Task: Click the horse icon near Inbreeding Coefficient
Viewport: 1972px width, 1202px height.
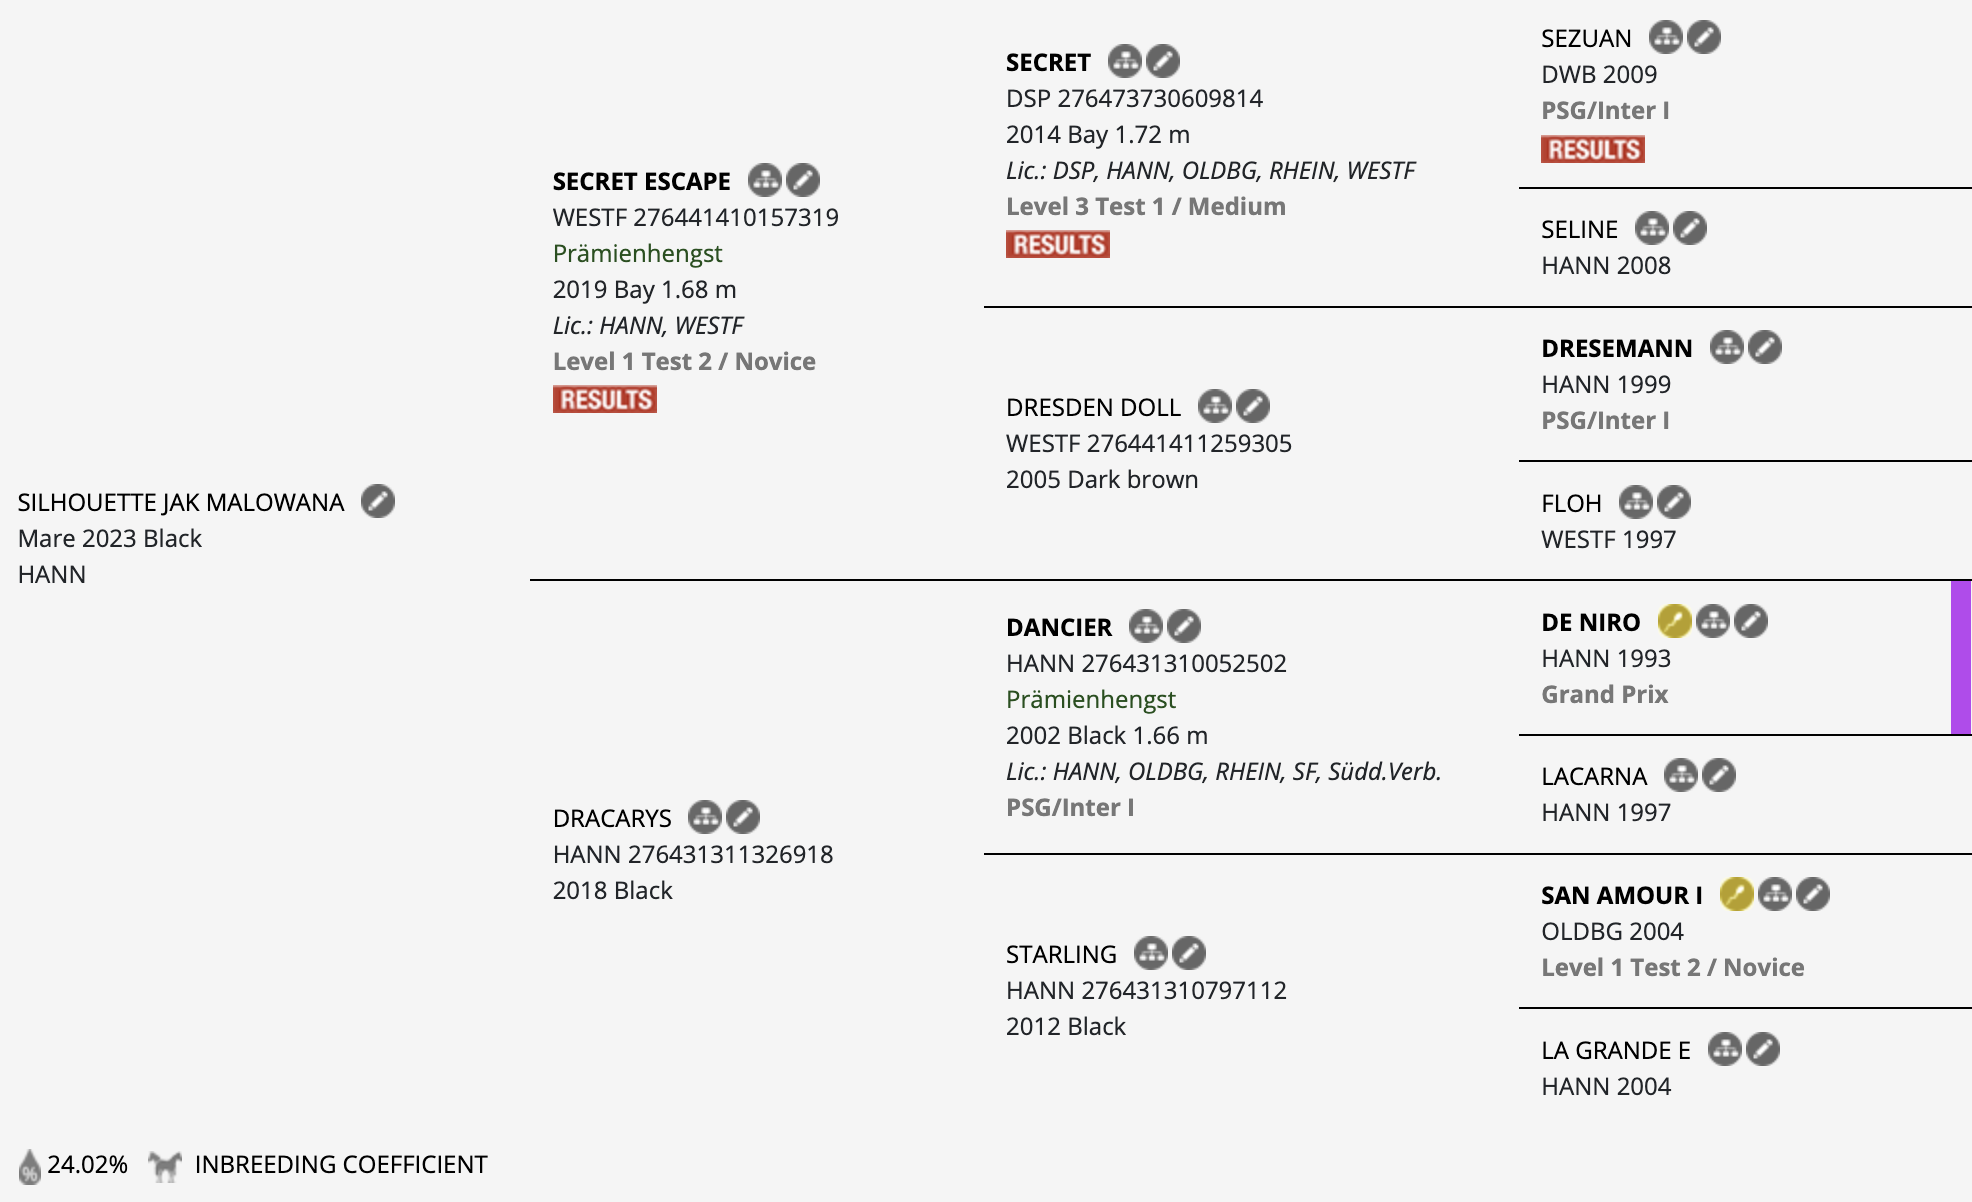Action: pyautogui.click(x=165, y=1165)
